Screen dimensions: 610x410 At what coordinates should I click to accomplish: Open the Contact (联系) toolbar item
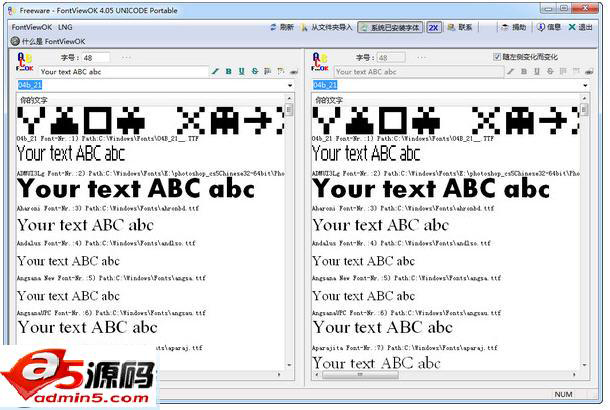coord(460,27)
